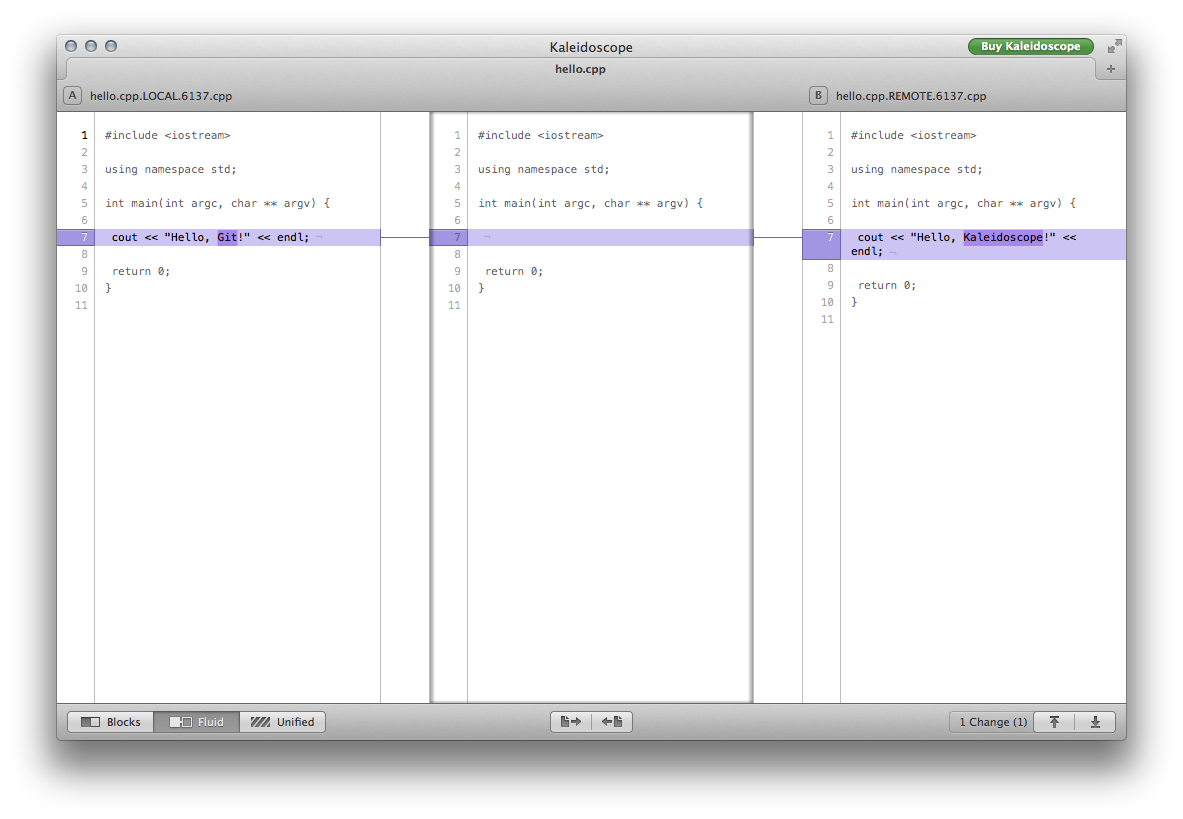1183x819 pixels.
Task: Add a new tab with plus icon
Action: (1111, 69)
